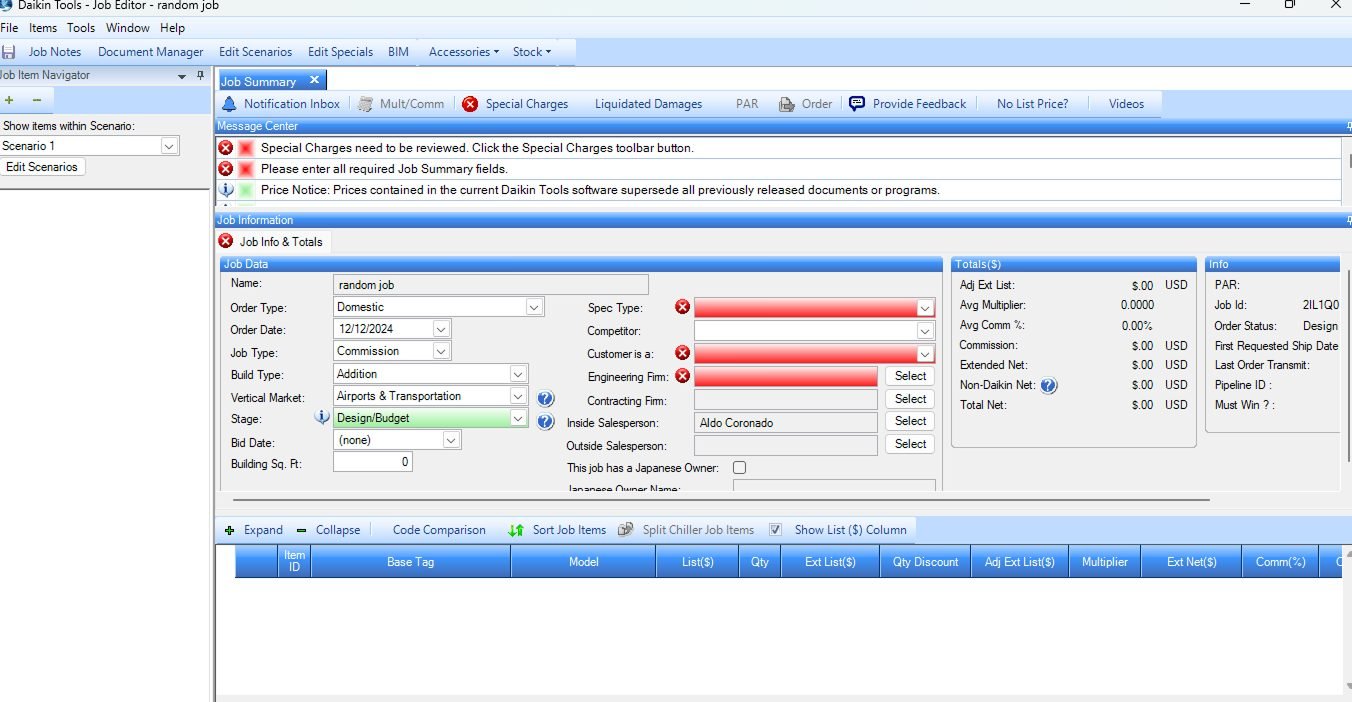Click BIM toolbar item
This screenshot has width=1352, height=702.
click(x=398, y=52)
